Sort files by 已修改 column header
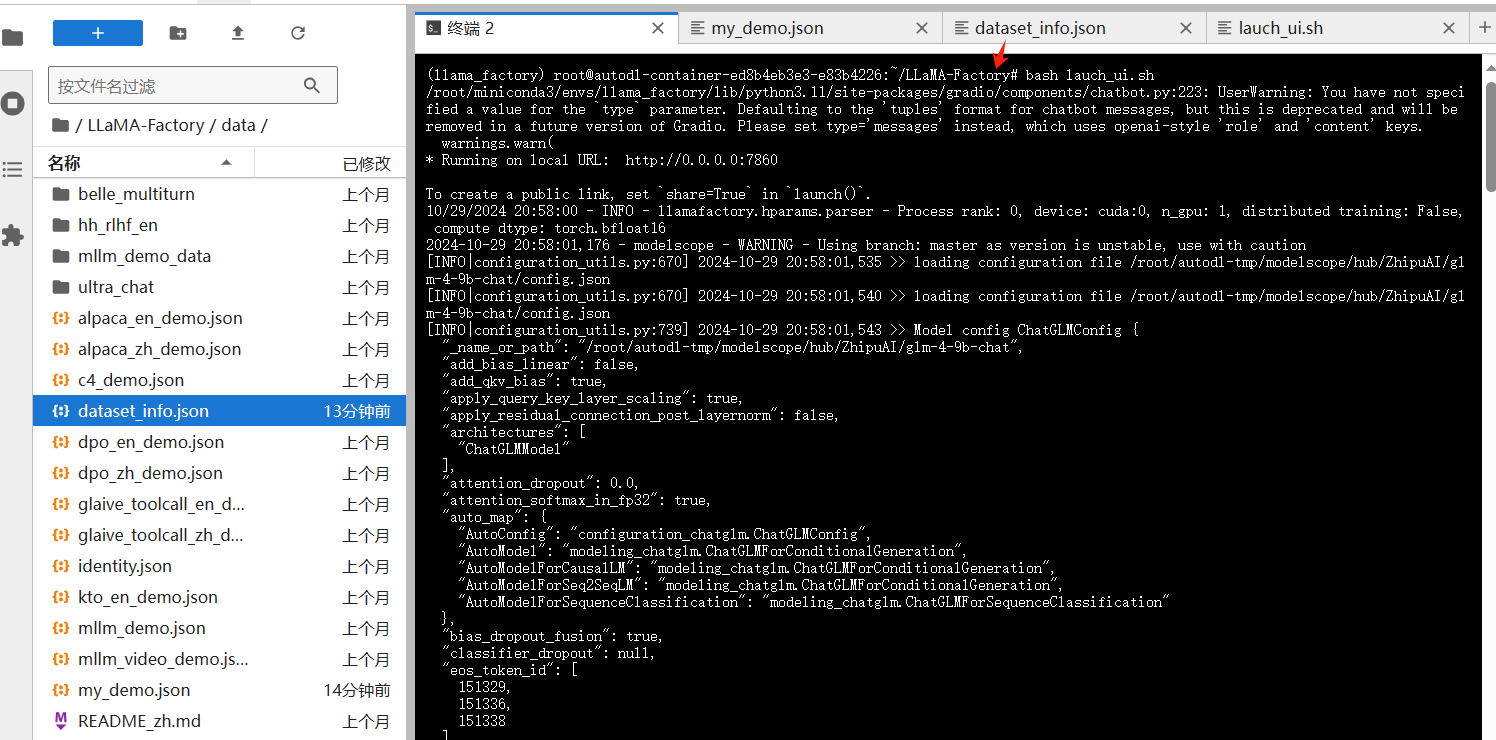Screen dimensions: 1496x740 366,163
